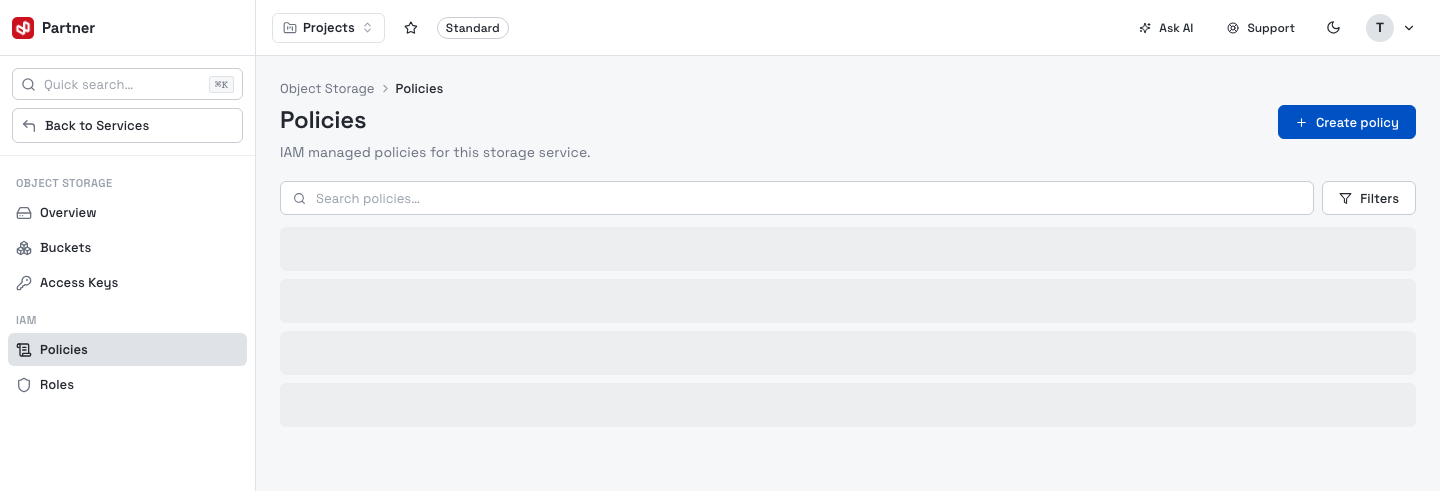
Task: Open the Filters dropdown
Action: coord(1369,198)
